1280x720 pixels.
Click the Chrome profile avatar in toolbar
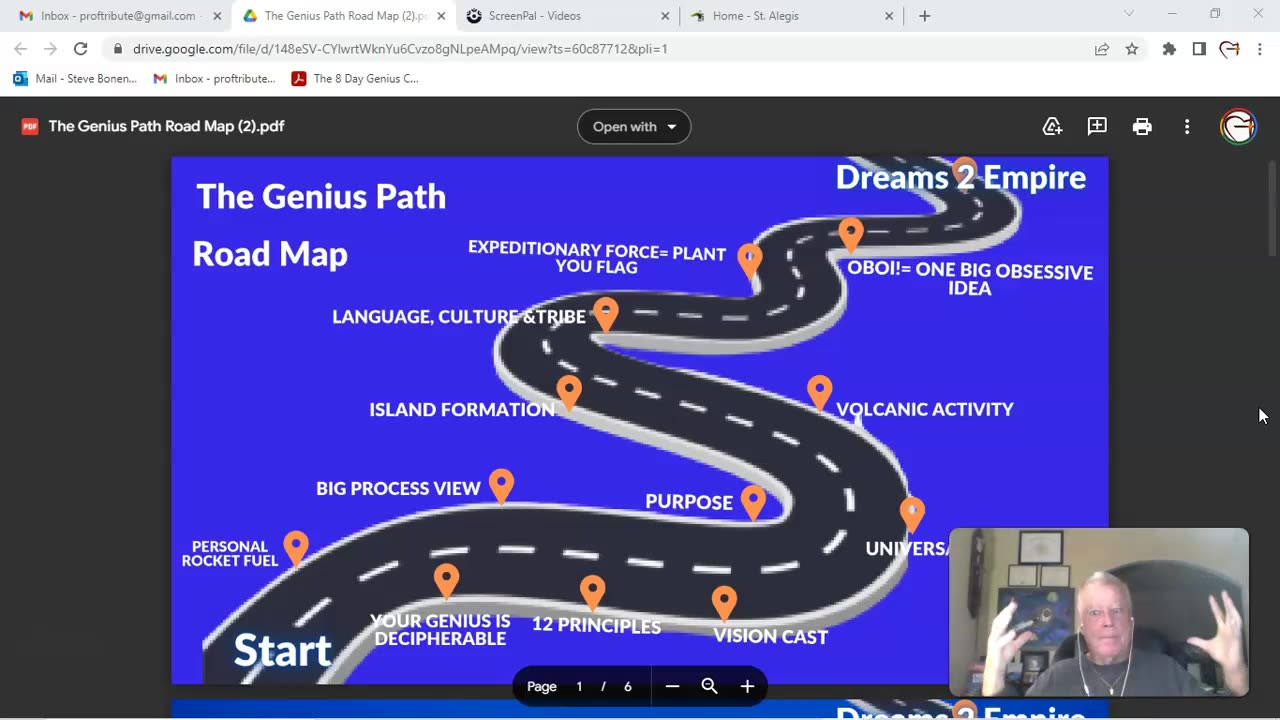pos(1229,48)
